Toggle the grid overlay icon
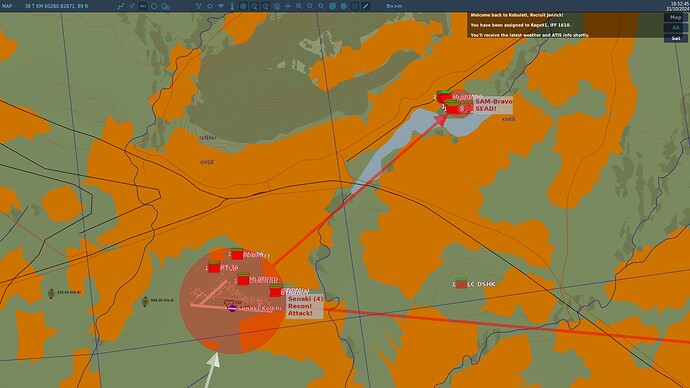 (x=355, y=6)
